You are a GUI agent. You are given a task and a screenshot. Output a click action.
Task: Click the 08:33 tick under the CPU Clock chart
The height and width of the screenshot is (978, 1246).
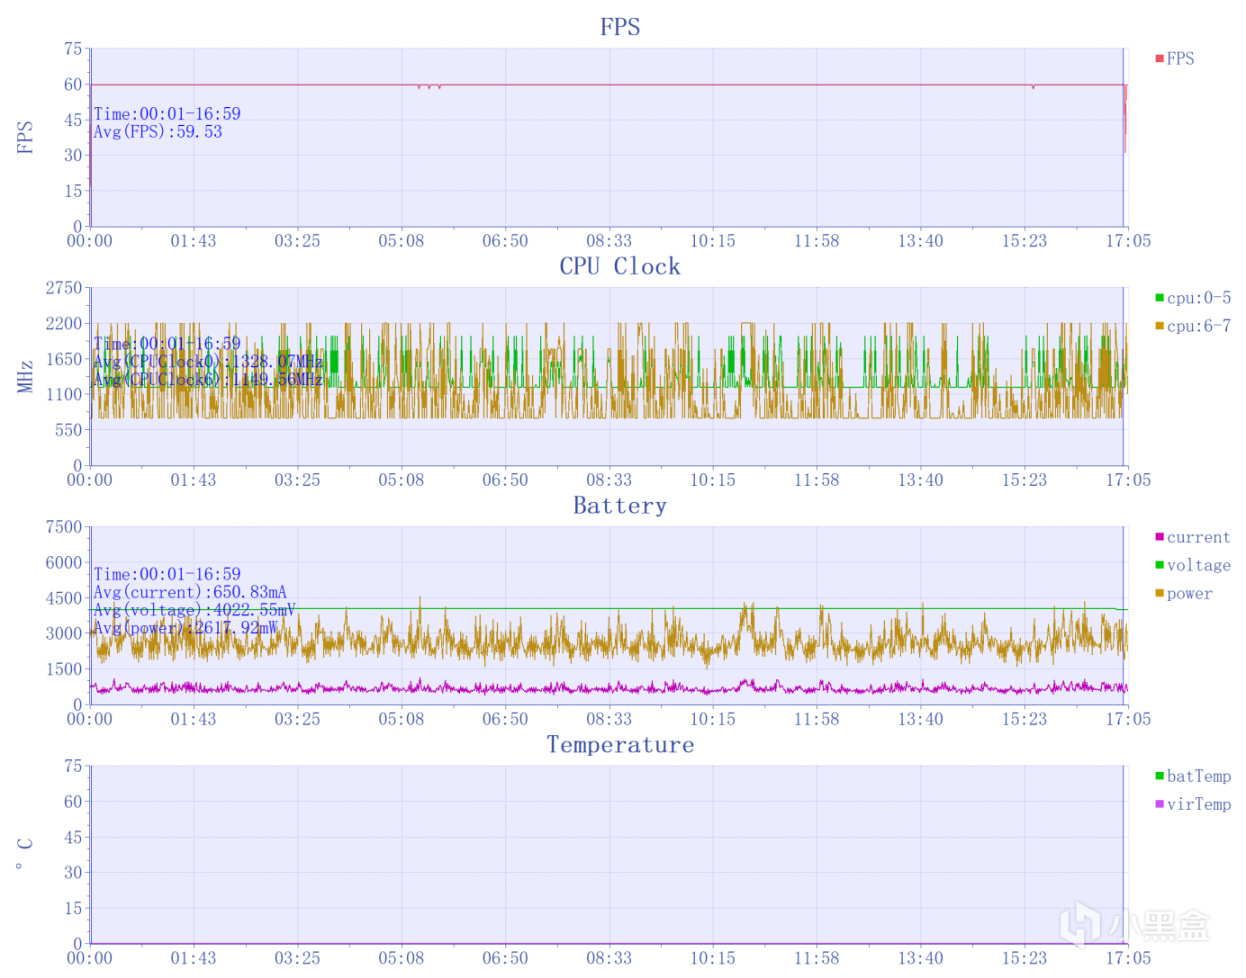point(609,479)
